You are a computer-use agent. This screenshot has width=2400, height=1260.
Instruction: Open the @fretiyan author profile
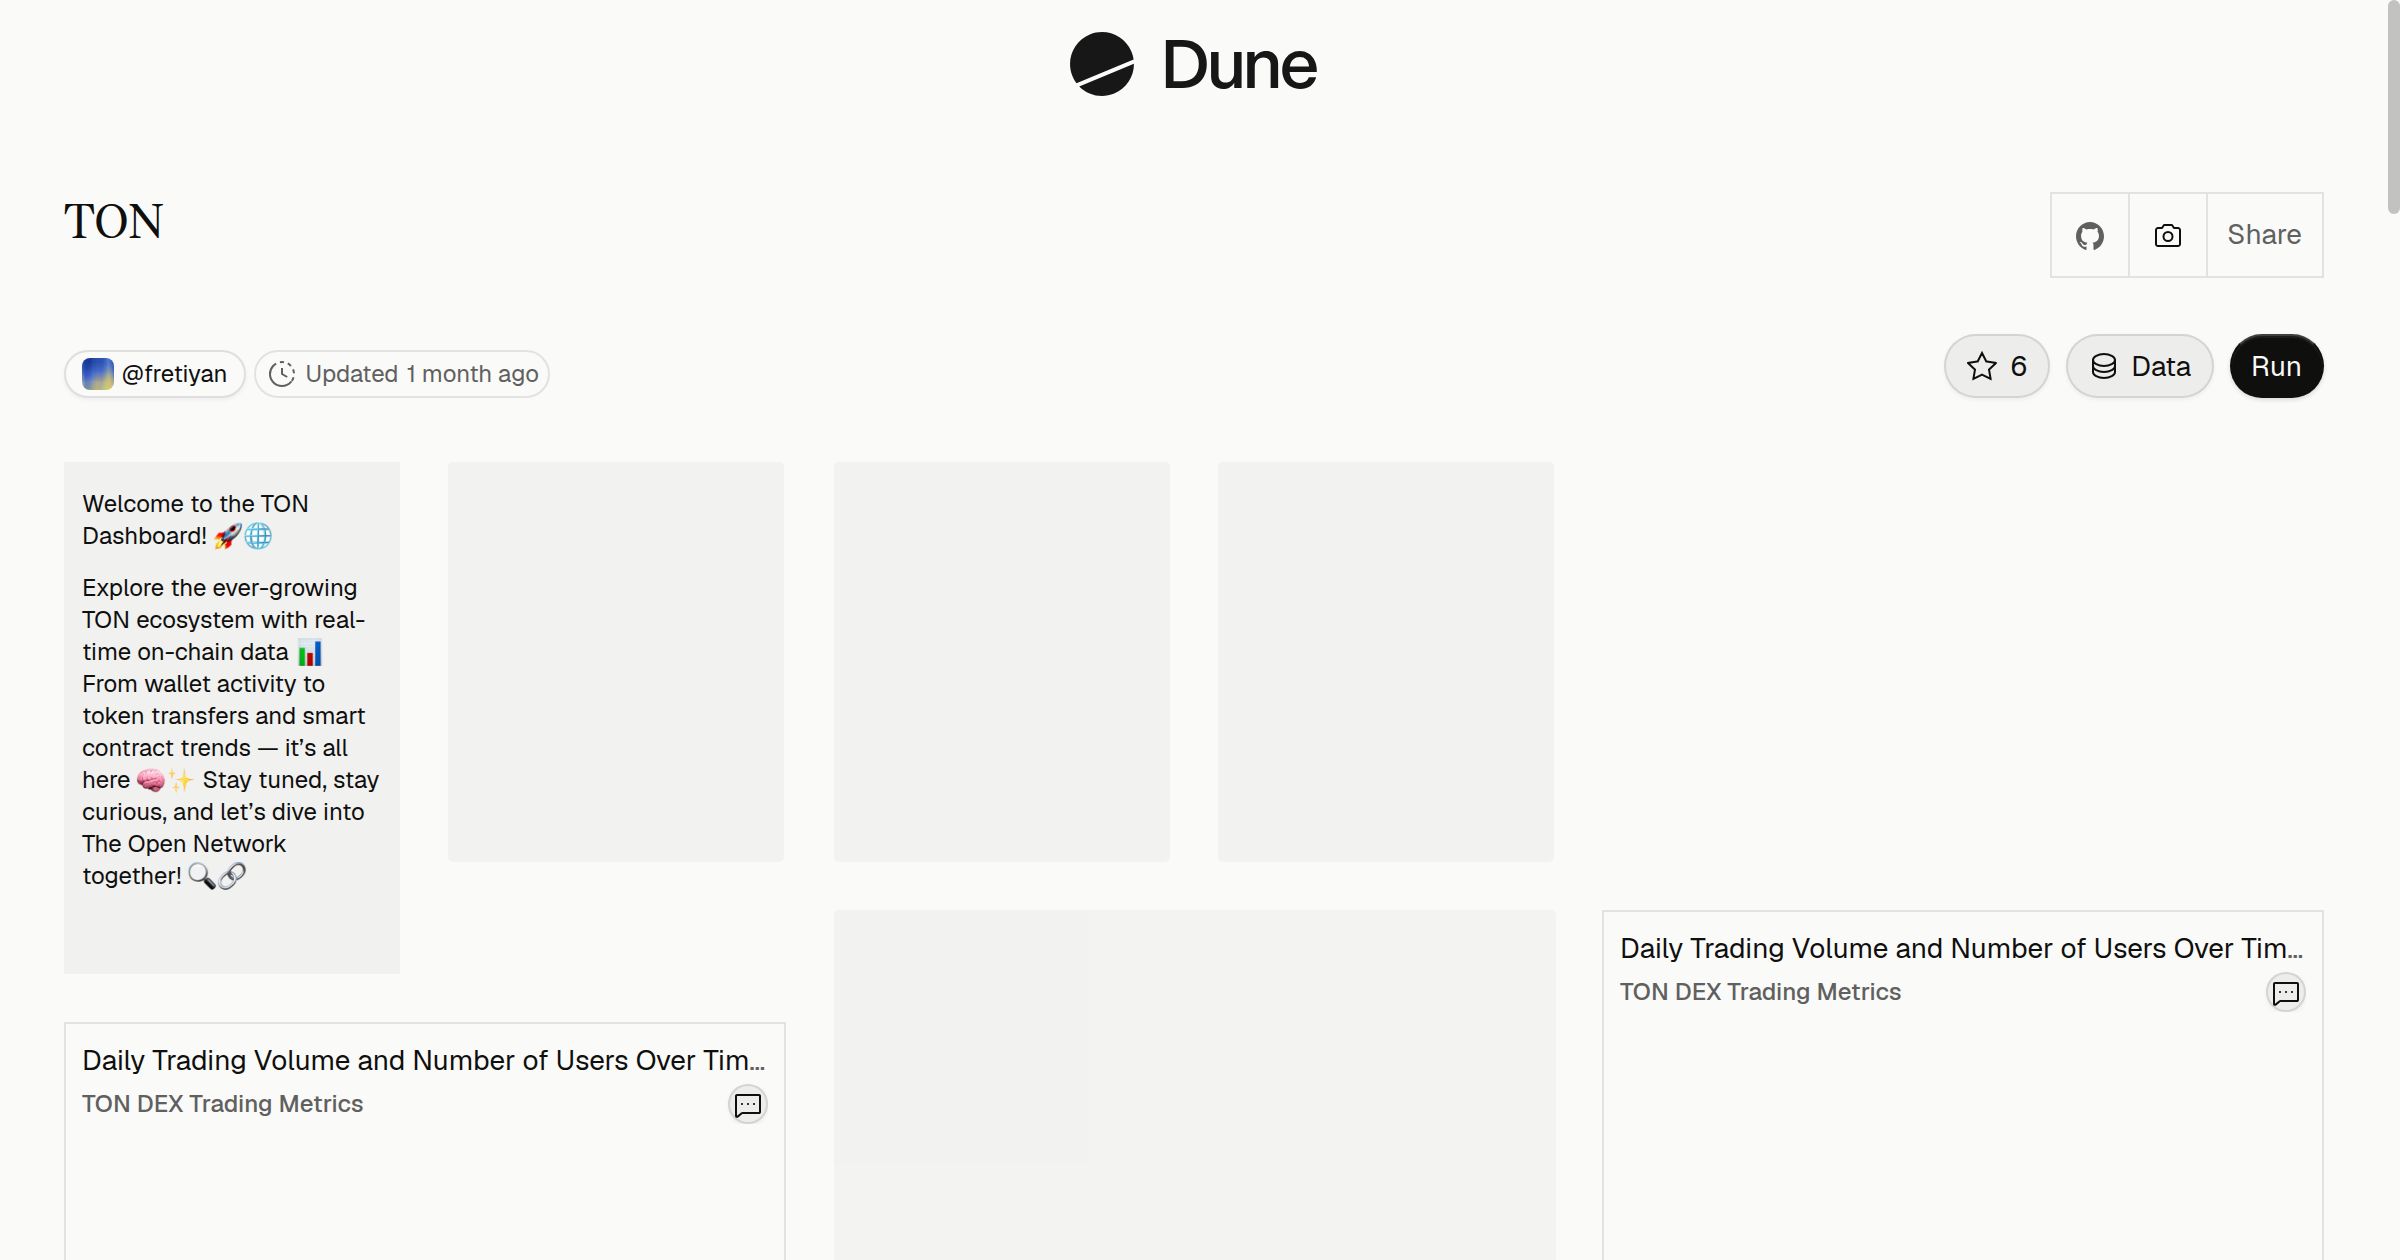tap(155, 374)
